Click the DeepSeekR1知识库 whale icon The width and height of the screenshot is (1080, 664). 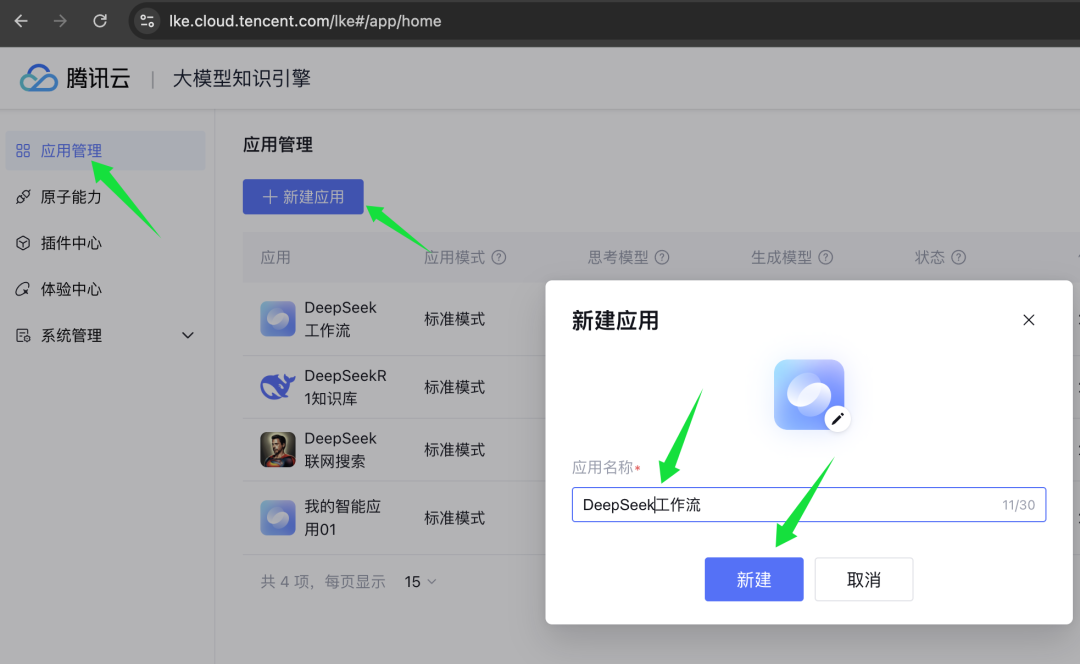278,386
